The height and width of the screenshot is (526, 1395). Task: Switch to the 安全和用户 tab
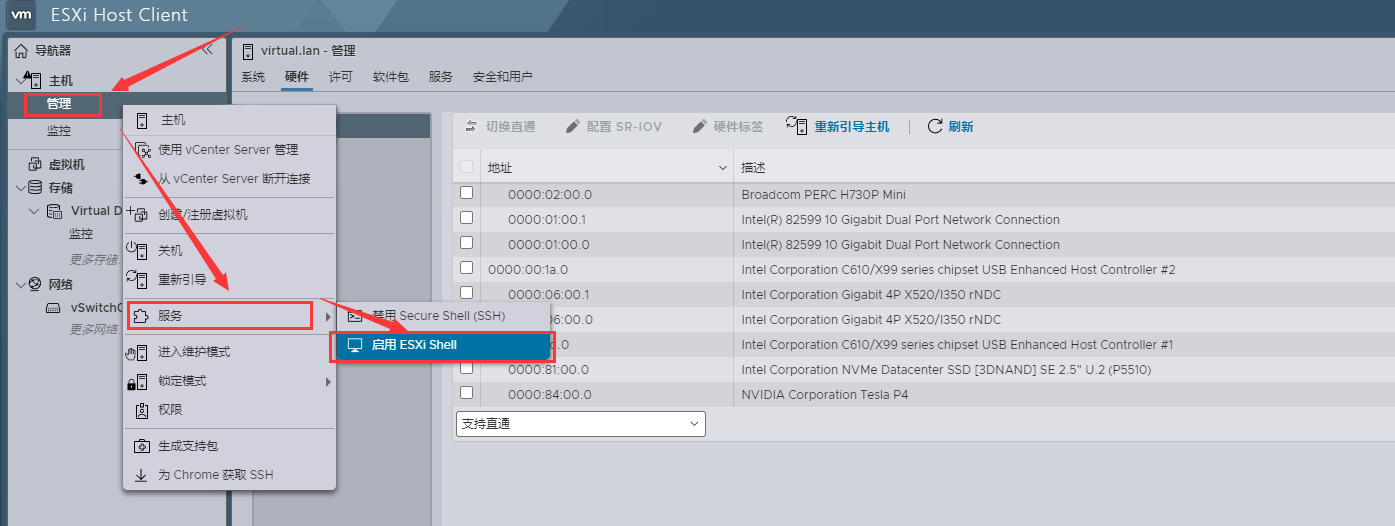point(502,77)
